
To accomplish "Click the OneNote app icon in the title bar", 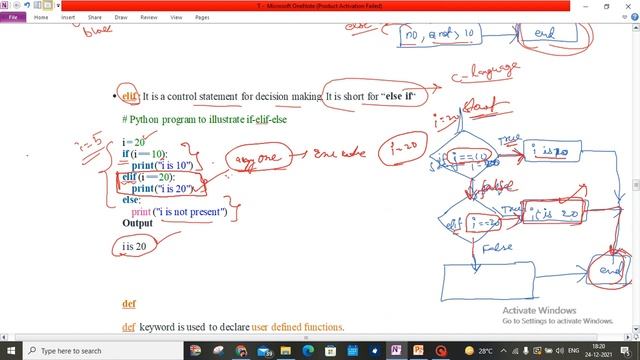I will click(x=4, y=5).
